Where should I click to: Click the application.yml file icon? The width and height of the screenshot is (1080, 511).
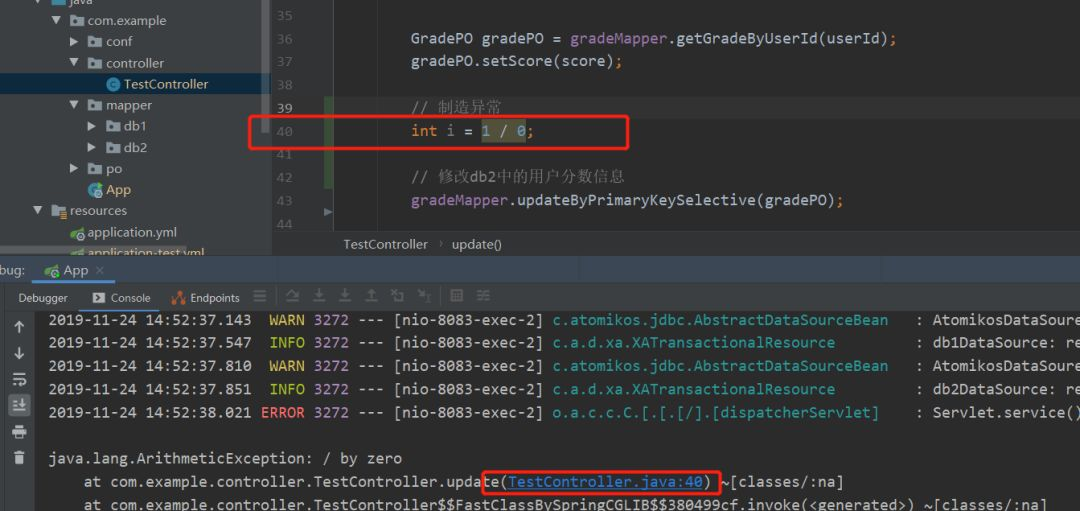click(x=77, y=233)
